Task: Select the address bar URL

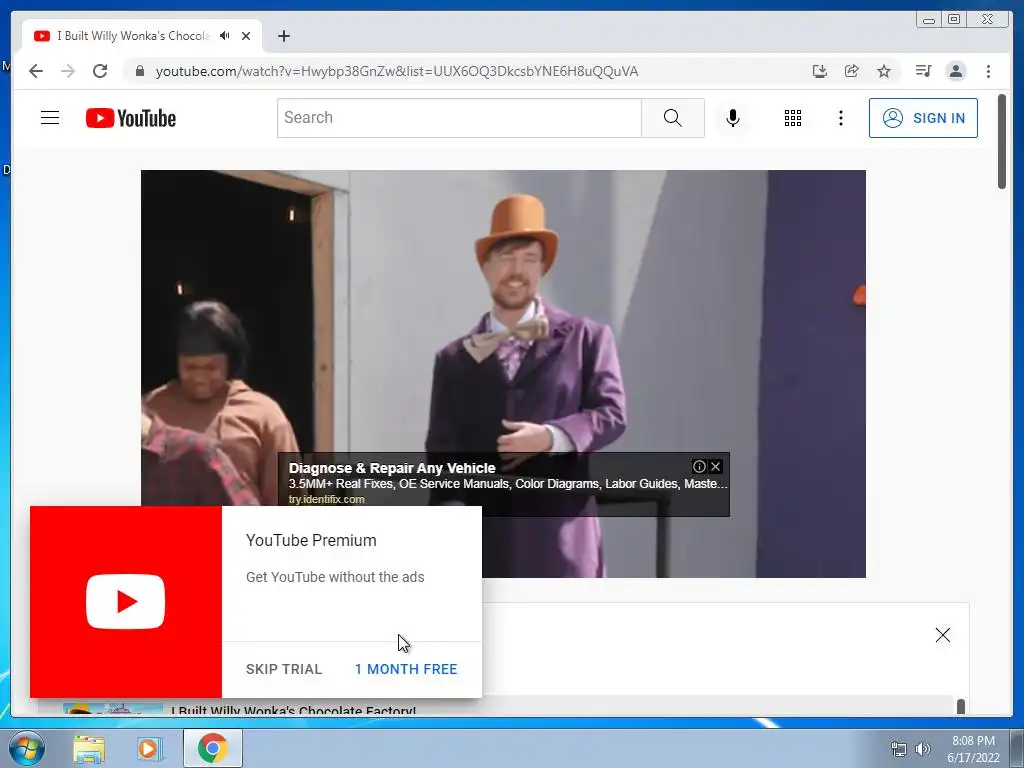Action: 396,71
